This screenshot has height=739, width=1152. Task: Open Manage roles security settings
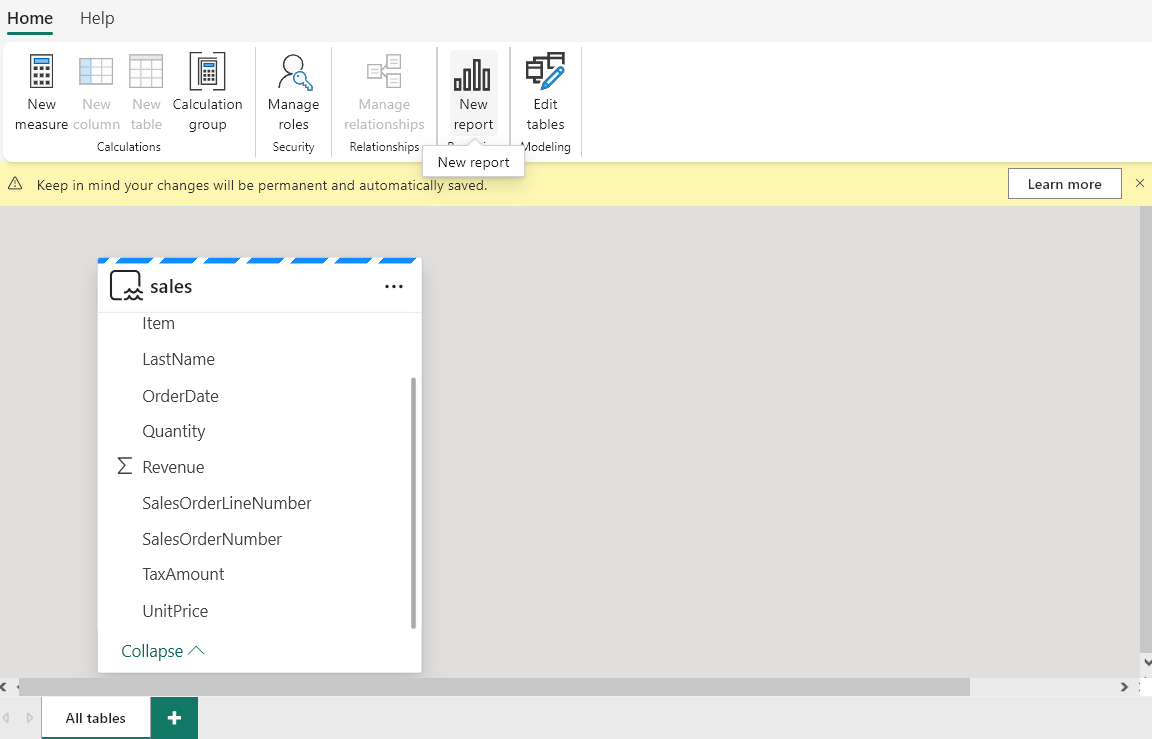tap(293, 90)
